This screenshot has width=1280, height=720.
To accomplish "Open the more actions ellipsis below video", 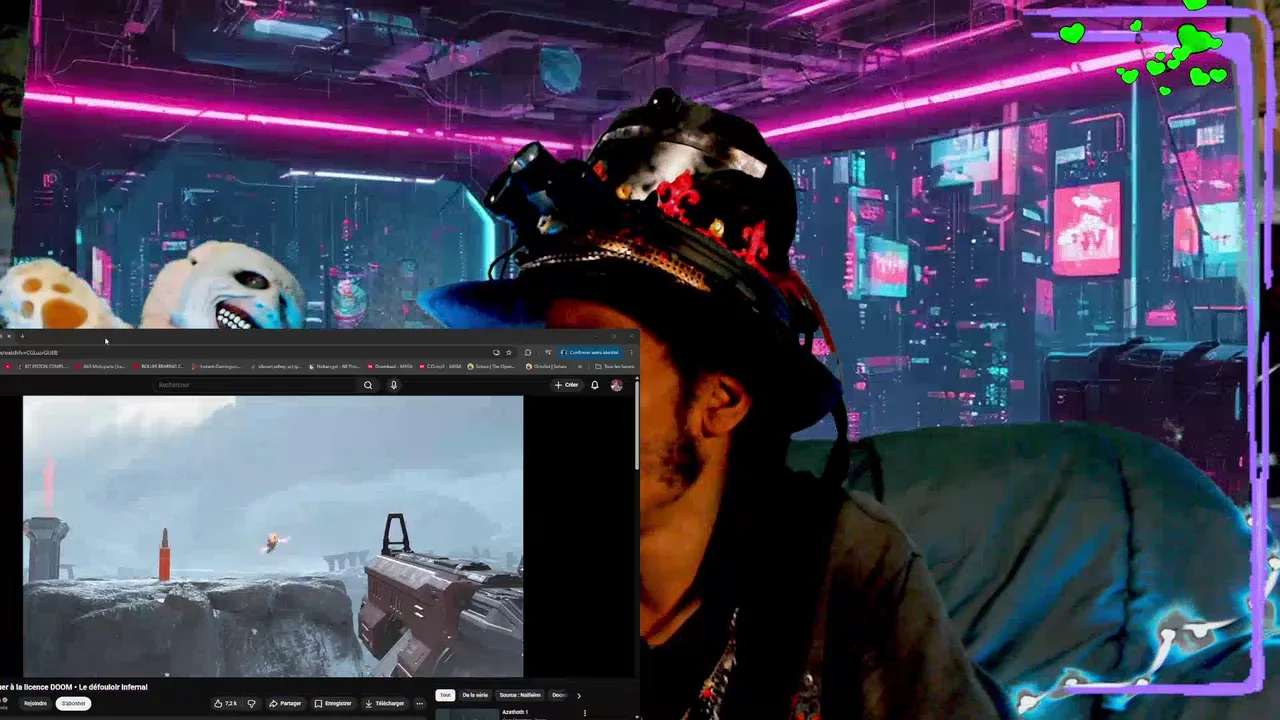I will click(x=420, y=703).
